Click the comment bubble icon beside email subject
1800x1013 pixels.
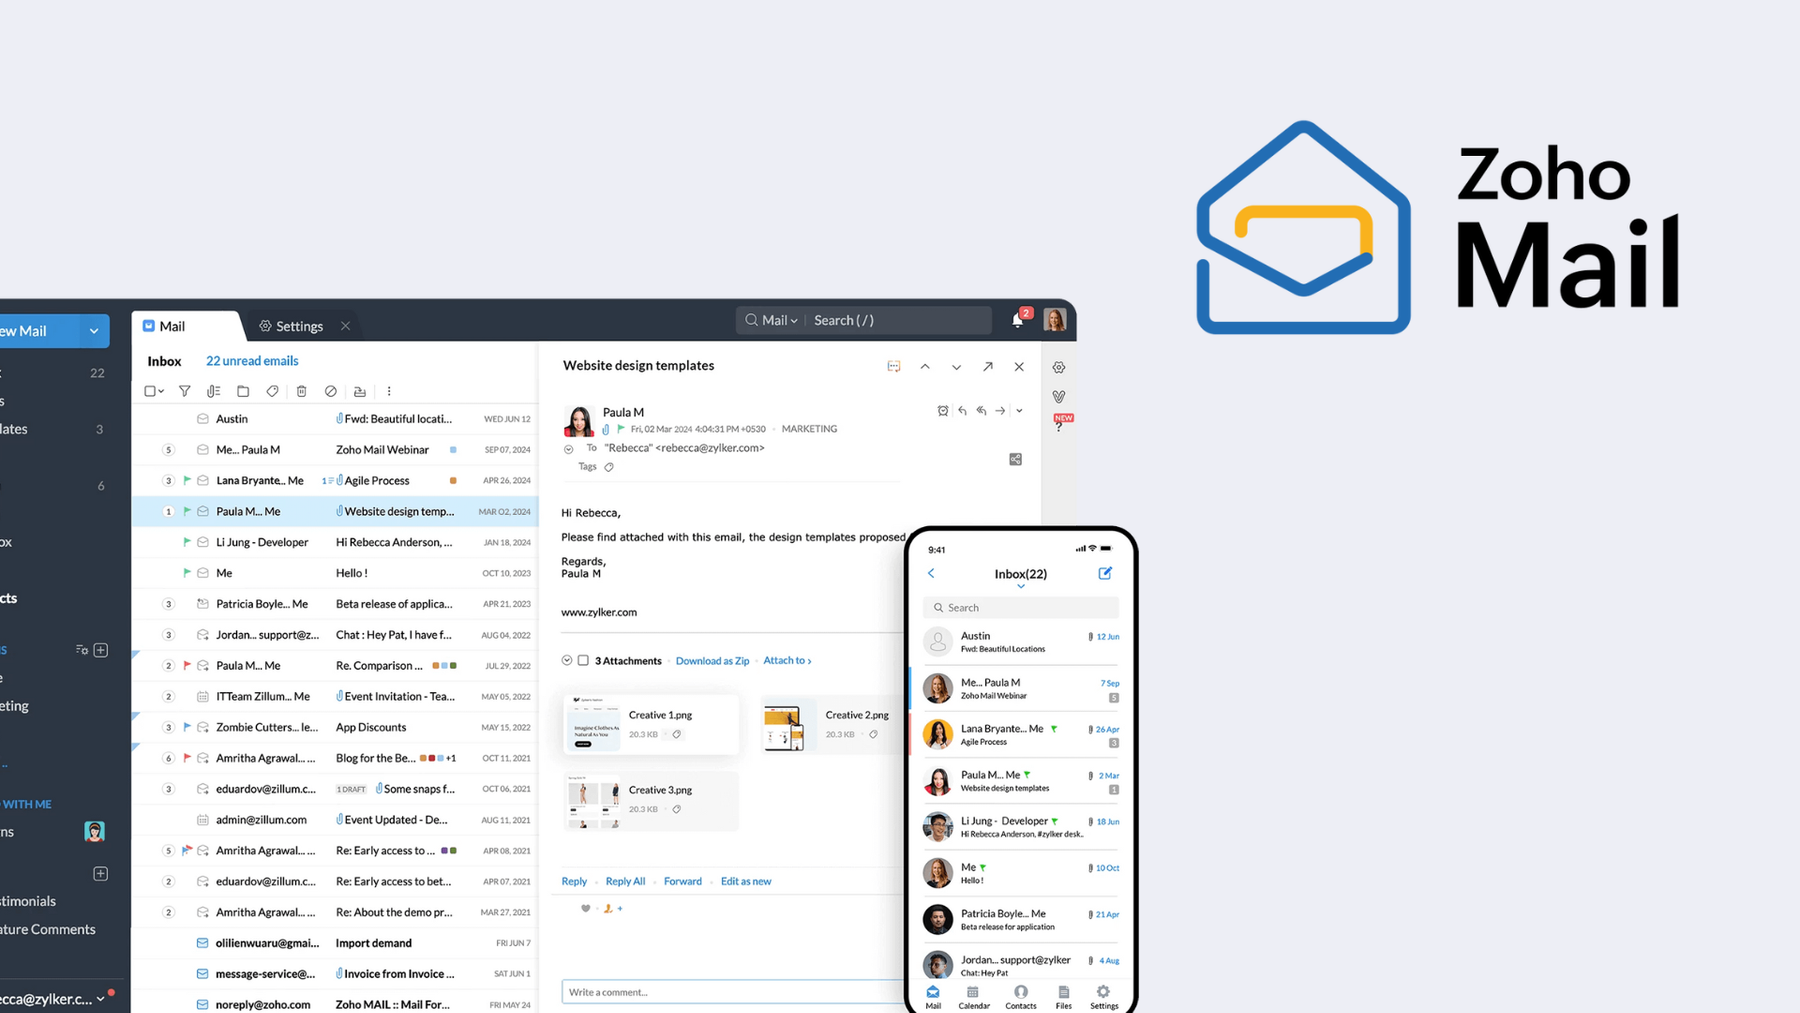click(894, 366)
